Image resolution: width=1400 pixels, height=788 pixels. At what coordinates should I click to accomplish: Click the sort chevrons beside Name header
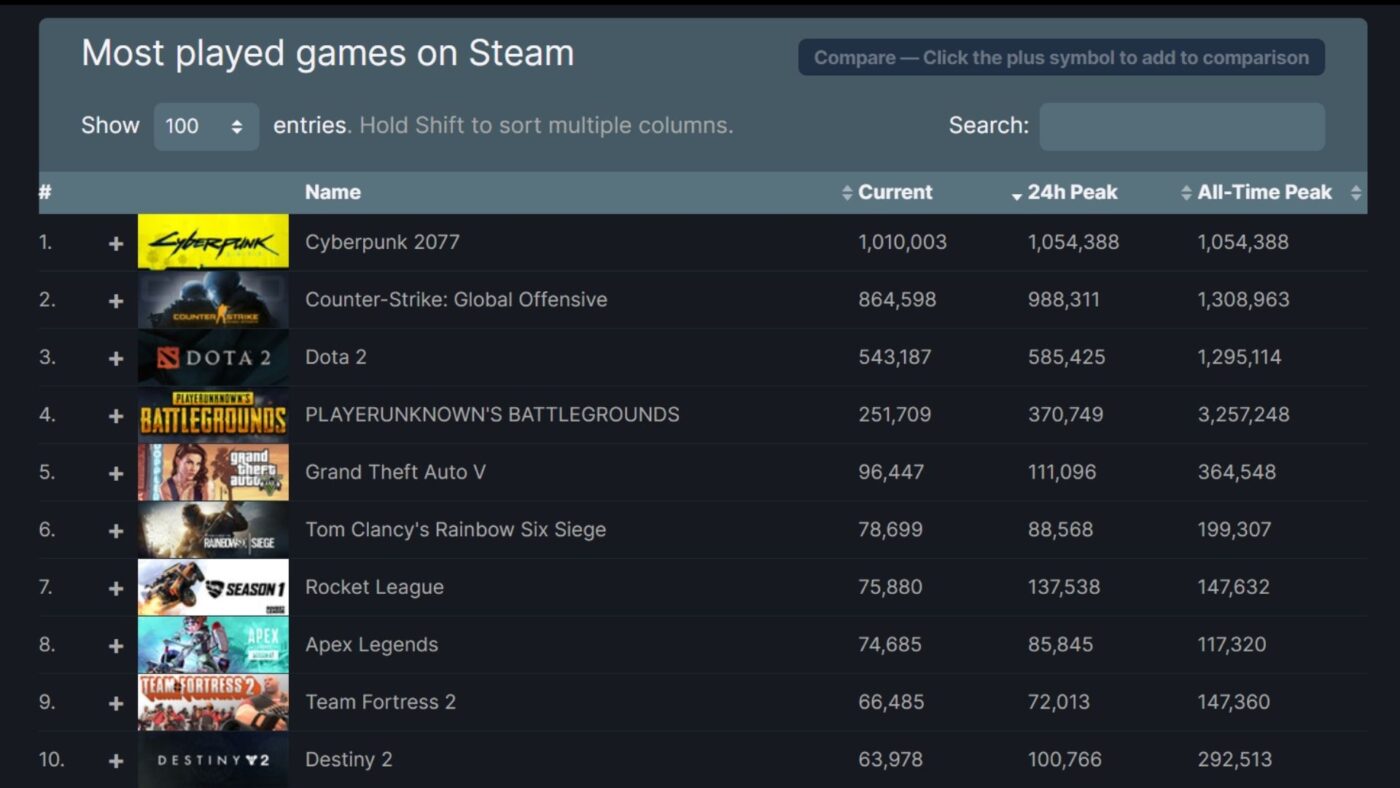click(x=1355, y=192)
